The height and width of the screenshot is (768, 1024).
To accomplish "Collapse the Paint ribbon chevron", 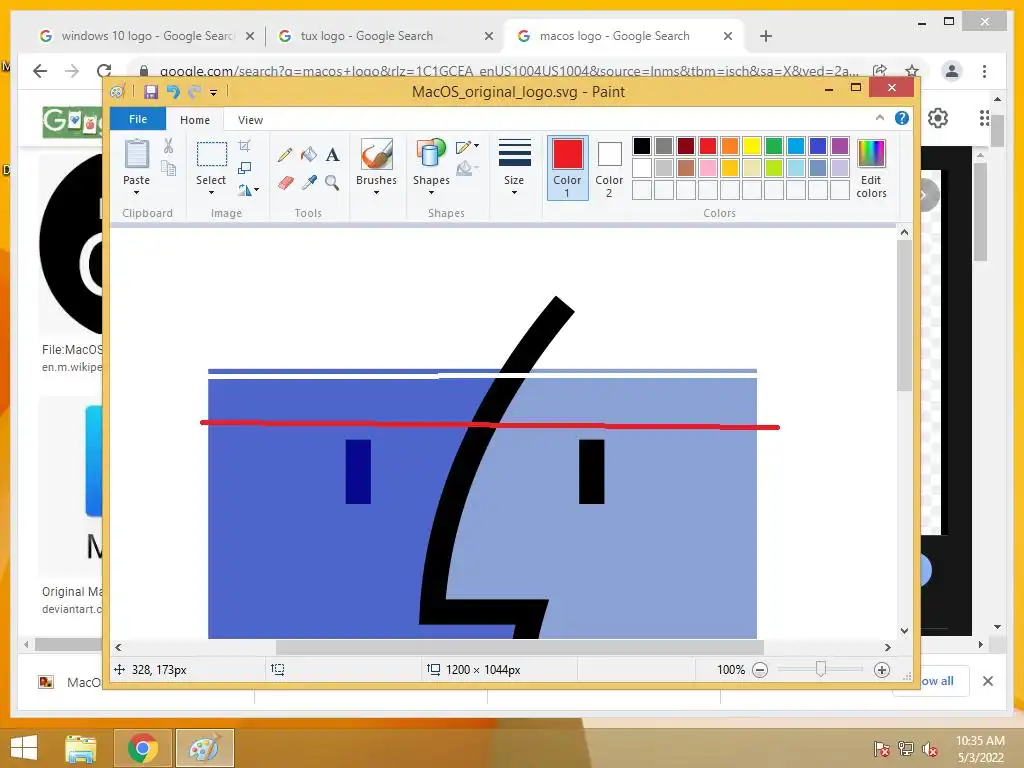I will pos(880,118).
